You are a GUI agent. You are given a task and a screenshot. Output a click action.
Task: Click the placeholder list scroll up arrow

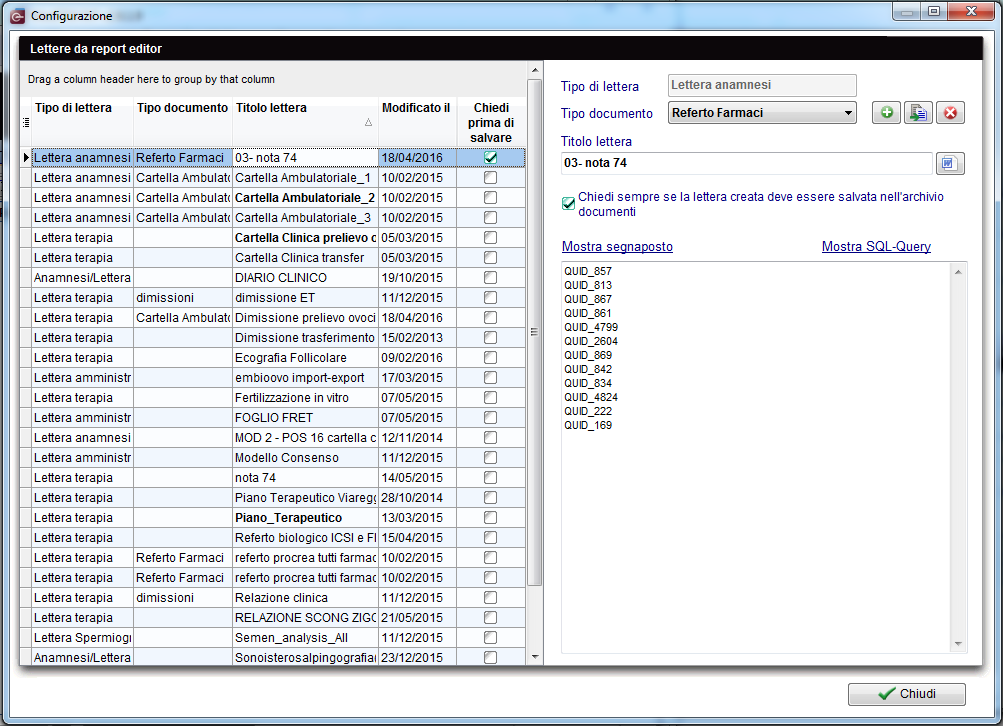point(958,272)
